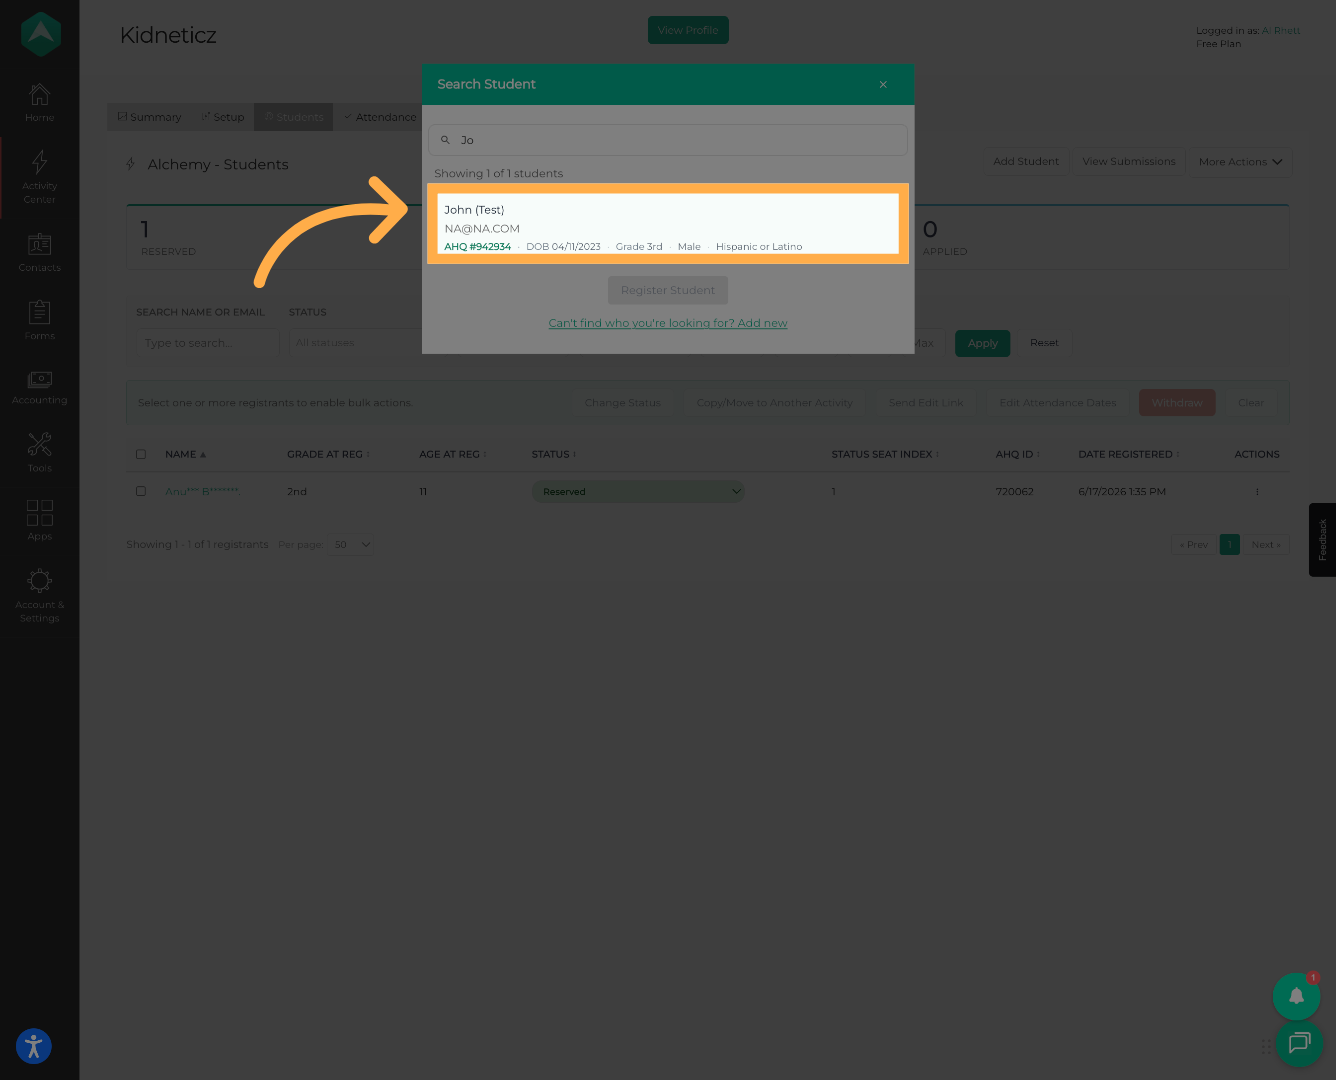The image size is (1336, 1080).
Task: Select the John (Test) student result
Action: (668, 224)
